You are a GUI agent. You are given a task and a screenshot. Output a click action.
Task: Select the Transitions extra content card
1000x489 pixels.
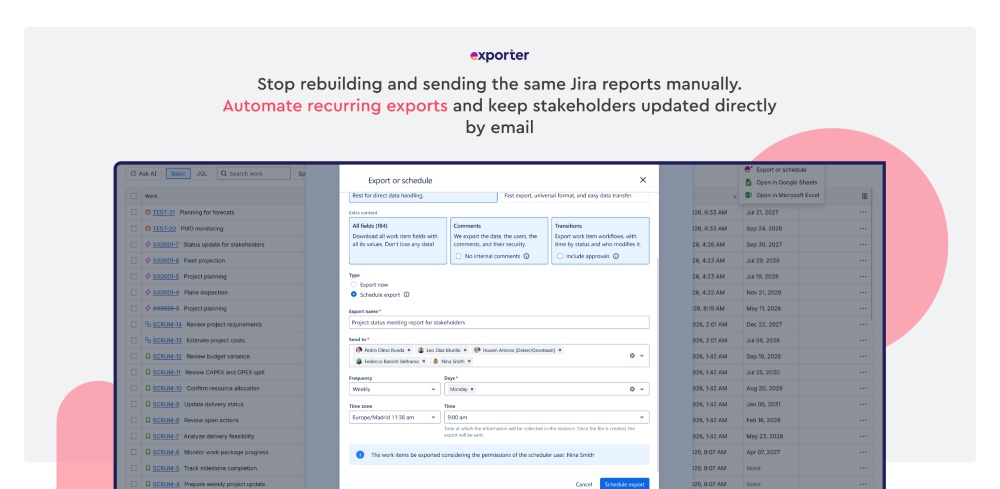click(x=600, y=240)
